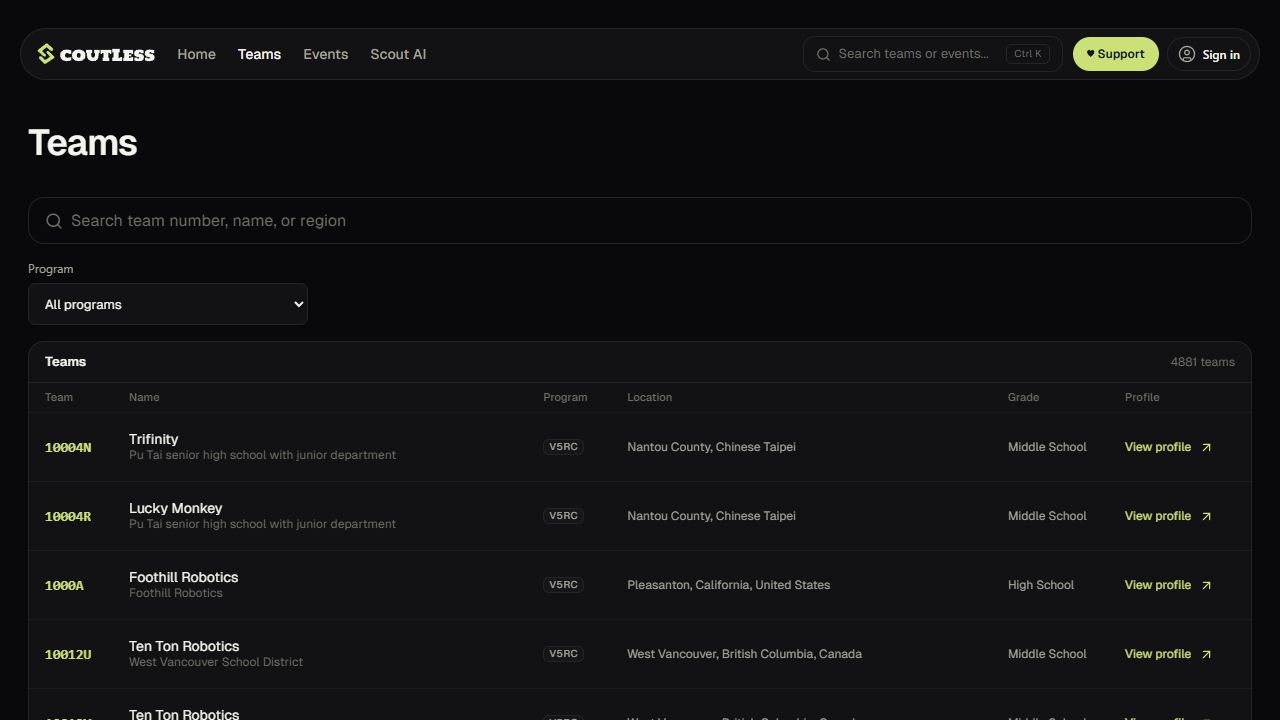Select the Teams nav item
This screenshot has height=720, width=1280.
pos(259,54)
